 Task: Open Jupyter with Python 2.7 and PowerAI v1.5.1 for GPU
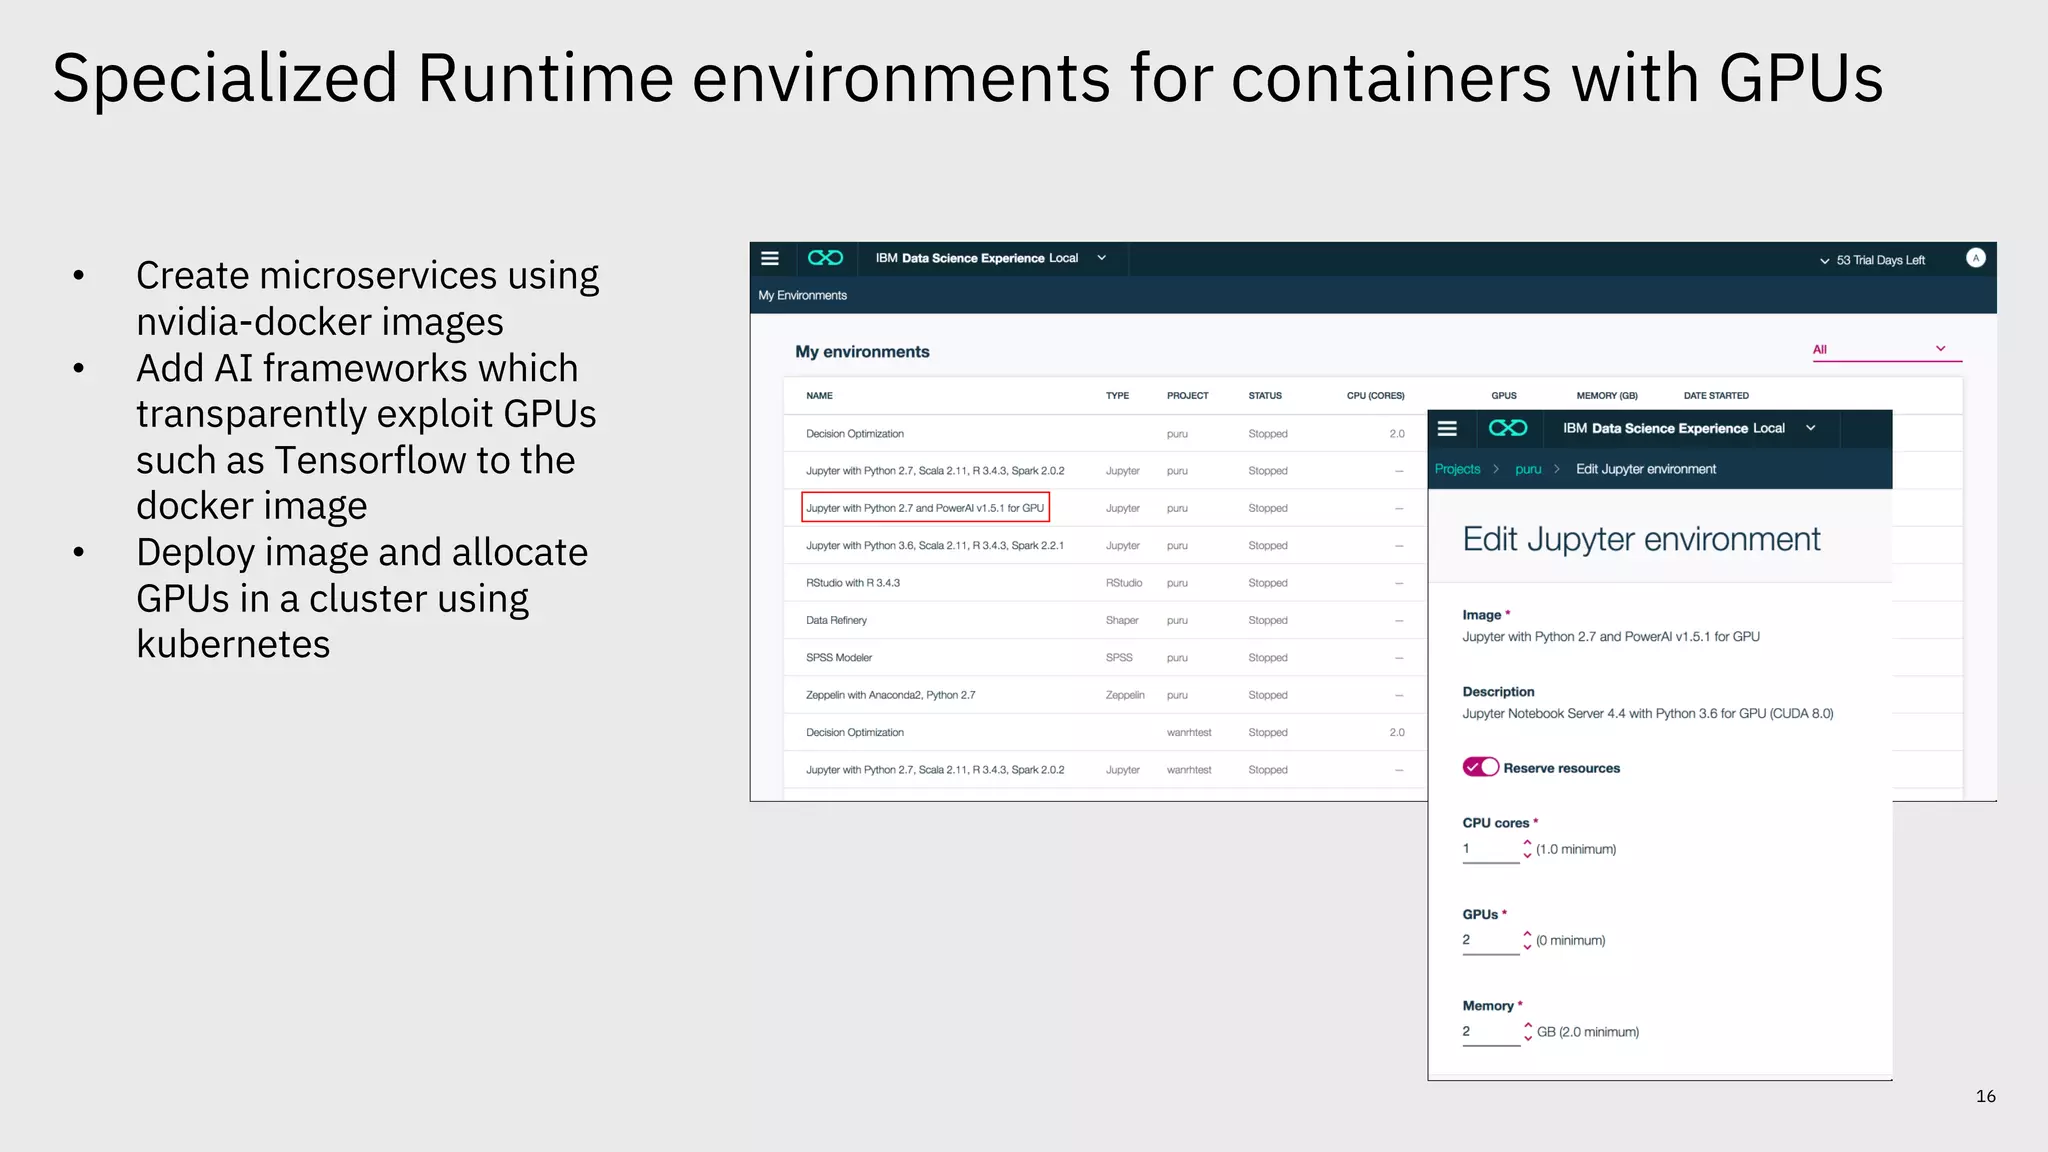(x=925, y=508)
